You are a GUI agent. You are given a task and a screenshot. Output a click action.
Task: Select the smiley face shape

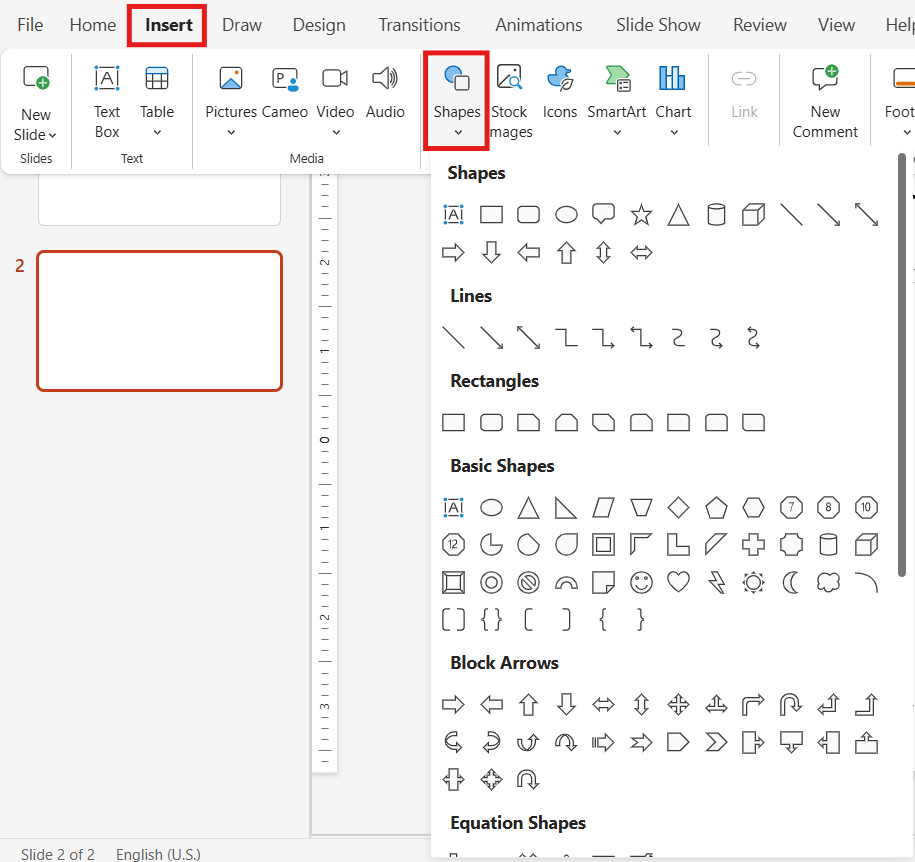[641, 582]
